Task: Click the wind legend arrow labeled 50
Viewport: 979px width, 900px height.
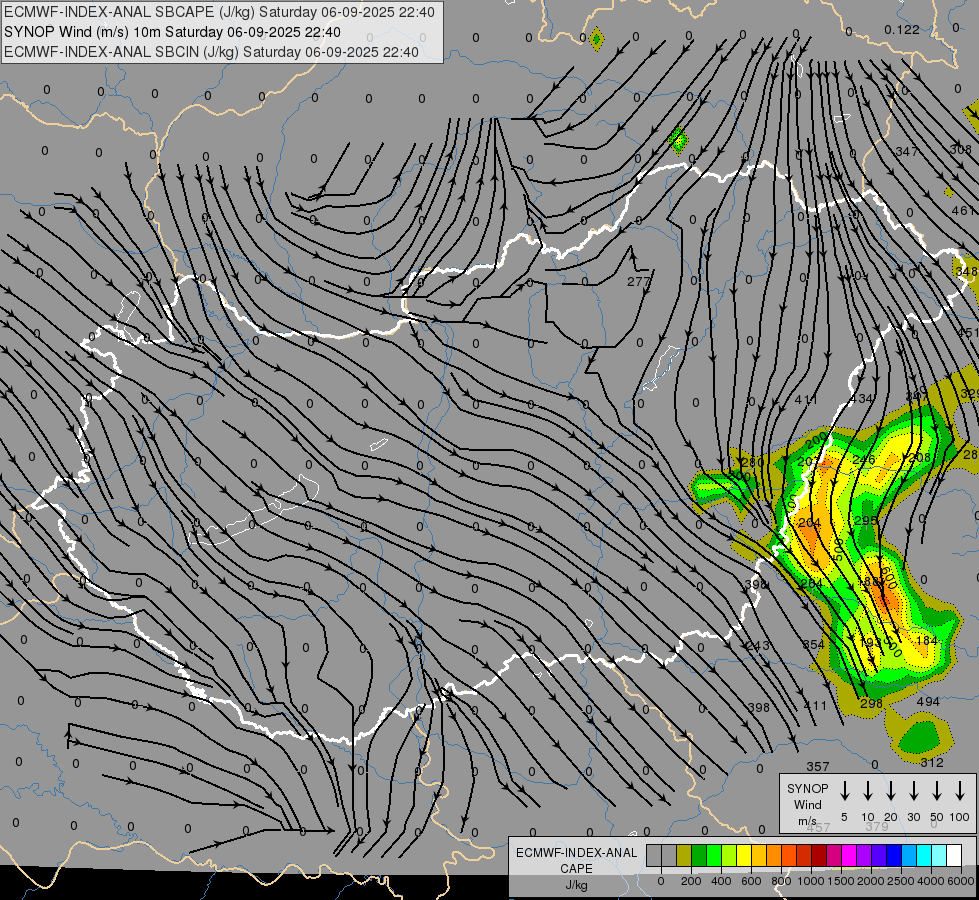Action: pos(937,791)
